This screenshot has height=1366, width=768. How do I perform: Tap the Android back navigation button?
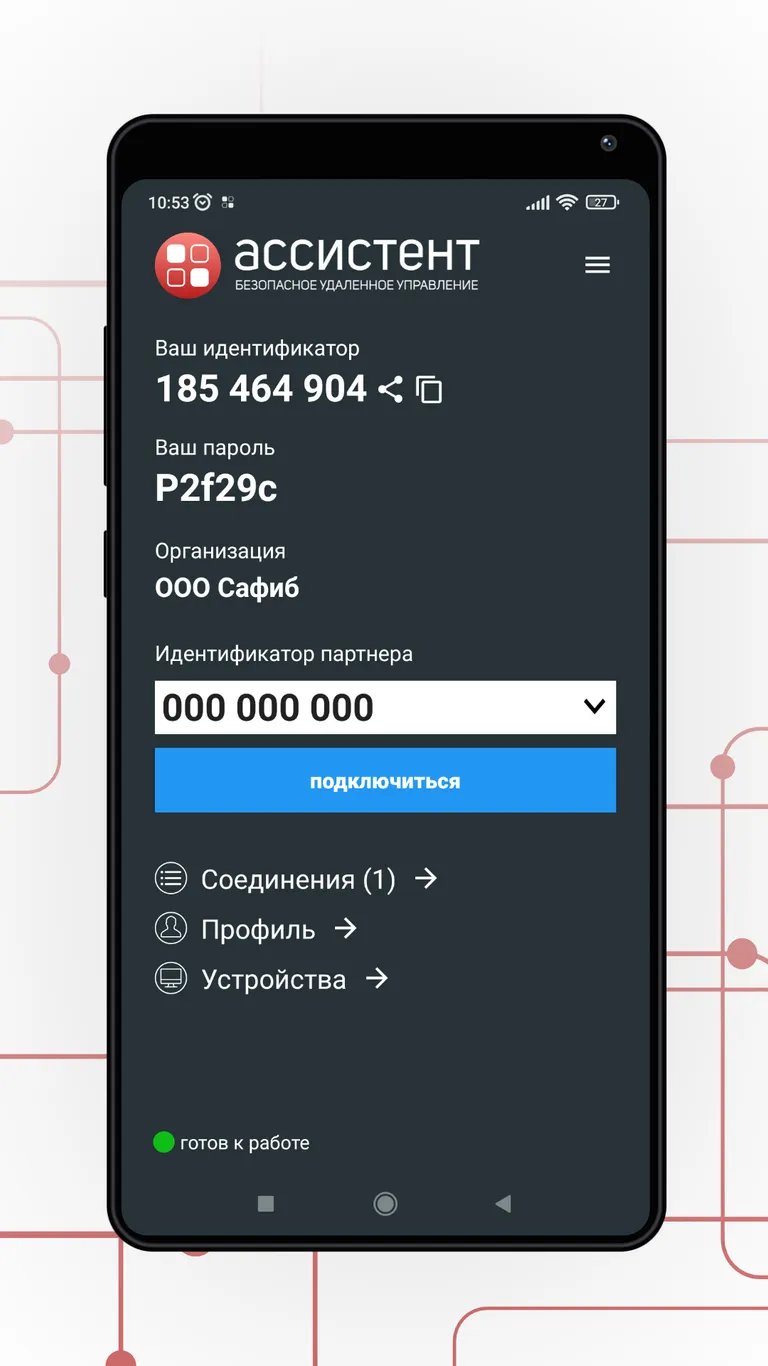click(x=503, y=1204)
